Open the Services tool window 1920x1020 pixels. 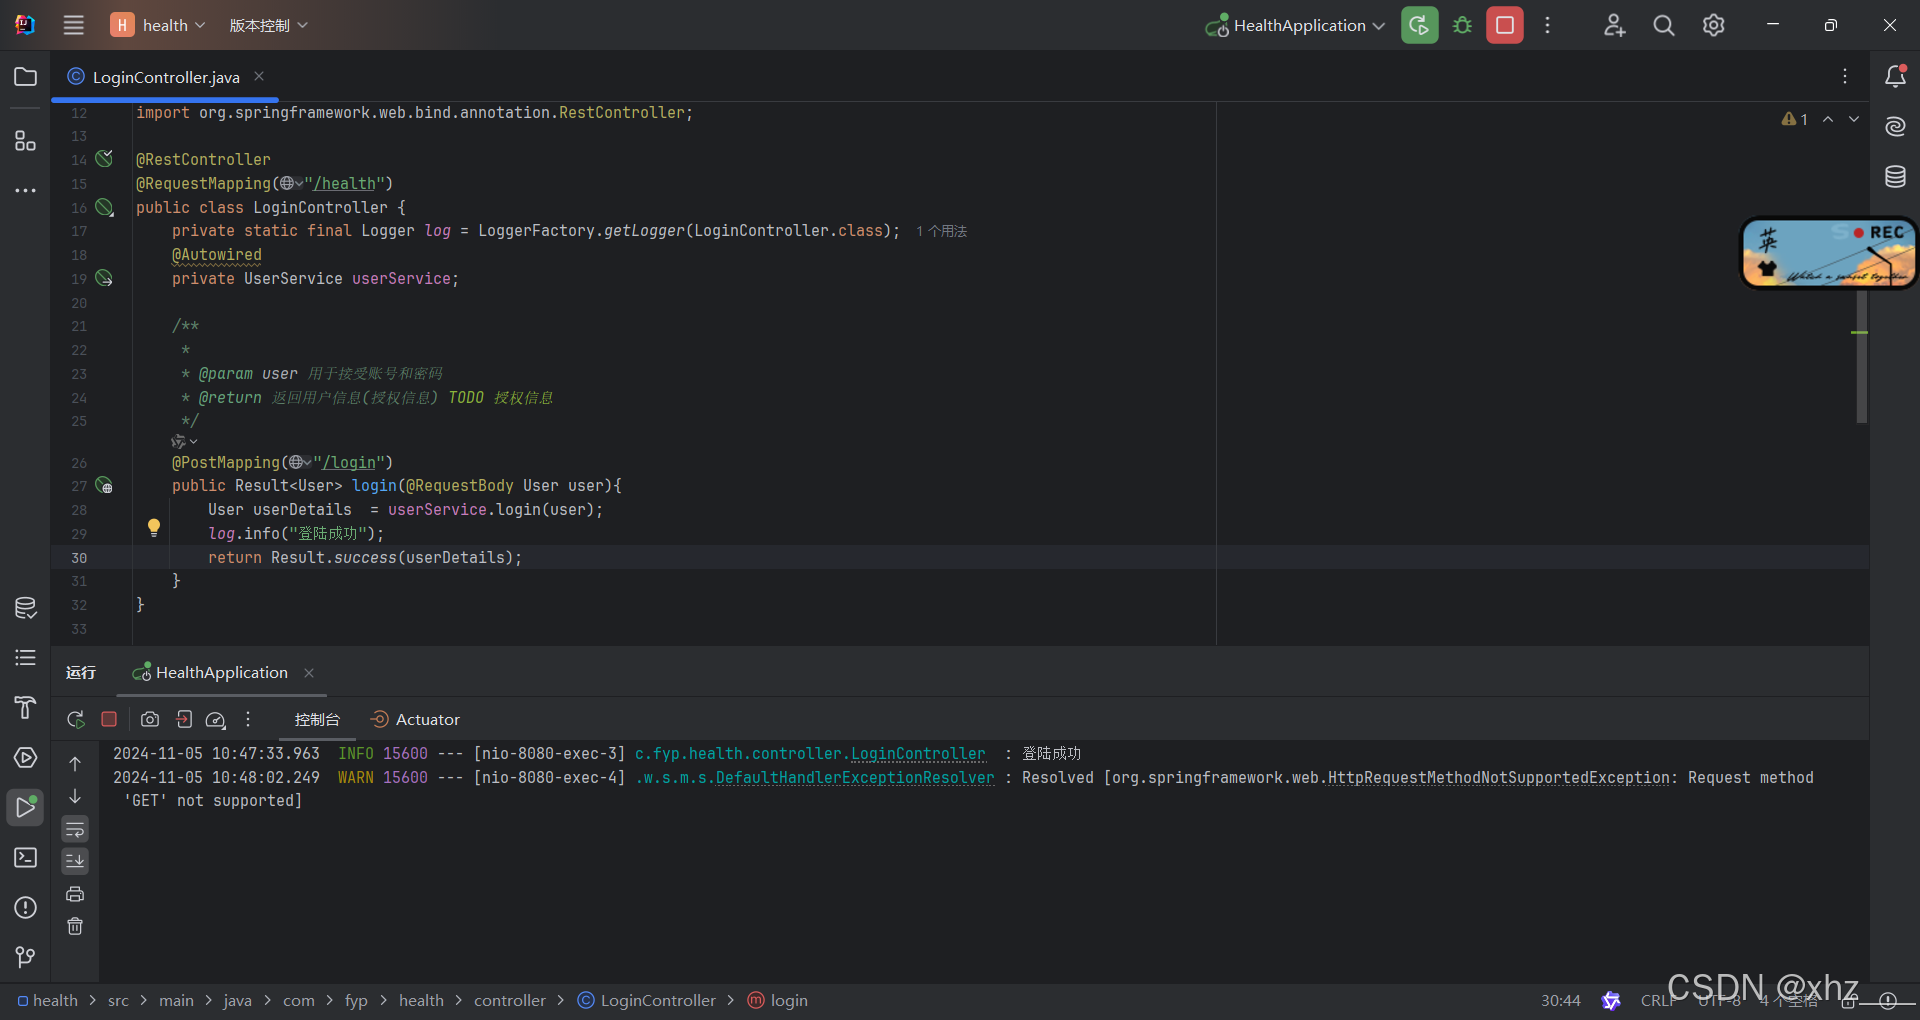[x=26, y=758]
